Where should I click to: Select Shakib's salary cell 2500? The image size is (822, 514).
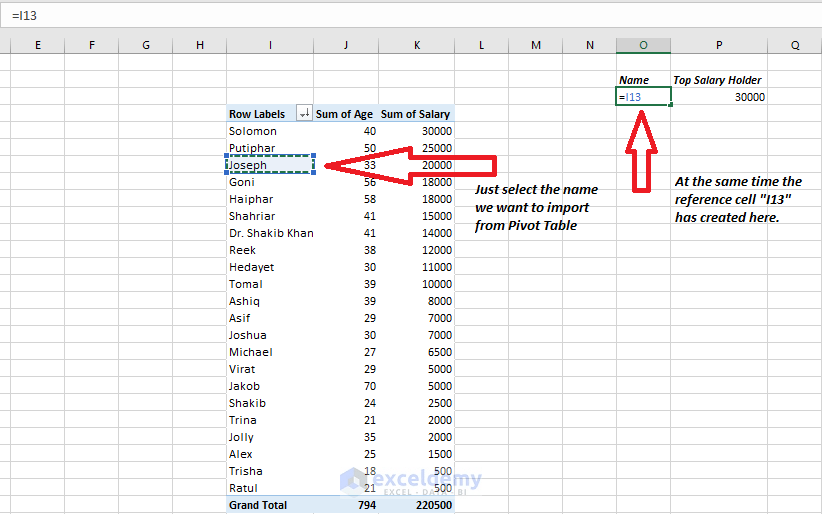tap(417, 403)
